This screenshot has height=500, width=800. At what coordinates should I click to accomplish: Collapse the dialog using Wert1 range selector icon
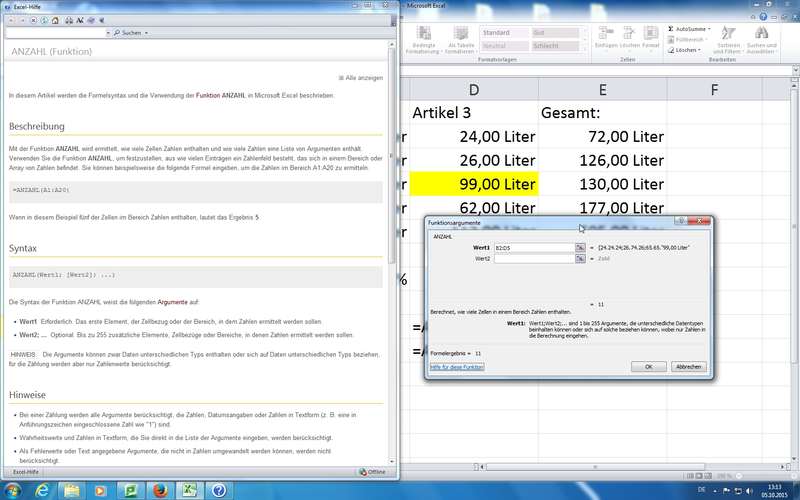580,246
